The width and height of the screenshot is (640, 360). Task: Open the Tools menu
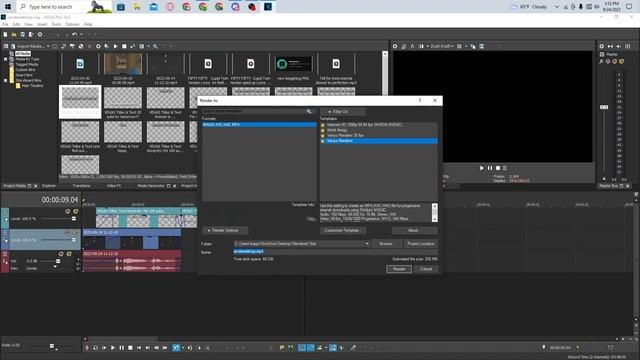(56, 24)
